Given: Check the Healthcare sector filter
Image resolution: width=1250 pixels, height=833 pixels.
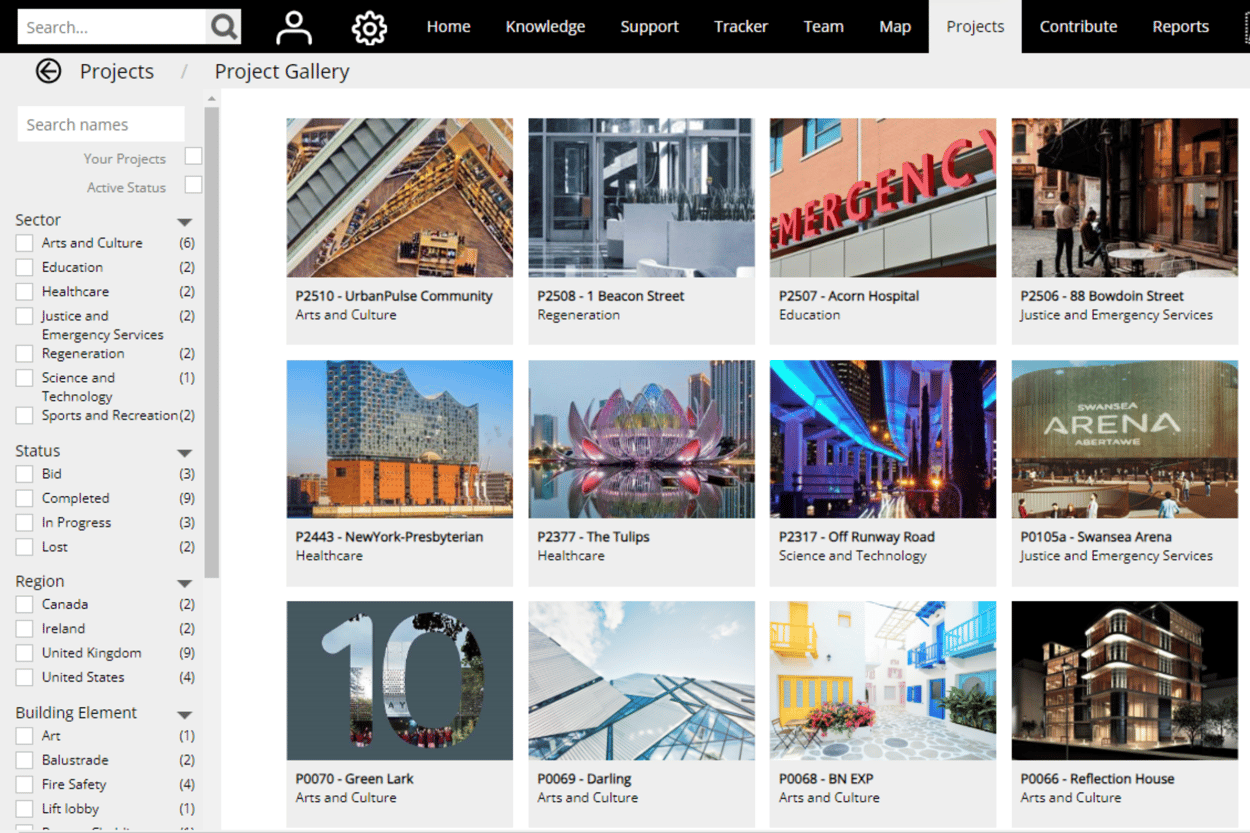Looking at the screenshot, I should 25,292.
